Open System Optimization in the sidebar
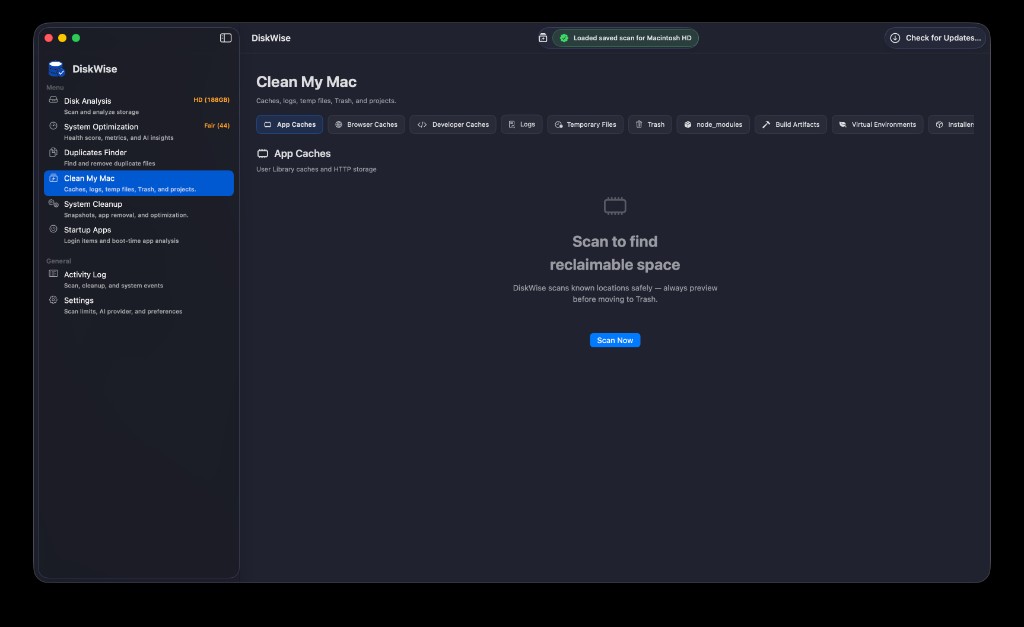 (138, 131)
